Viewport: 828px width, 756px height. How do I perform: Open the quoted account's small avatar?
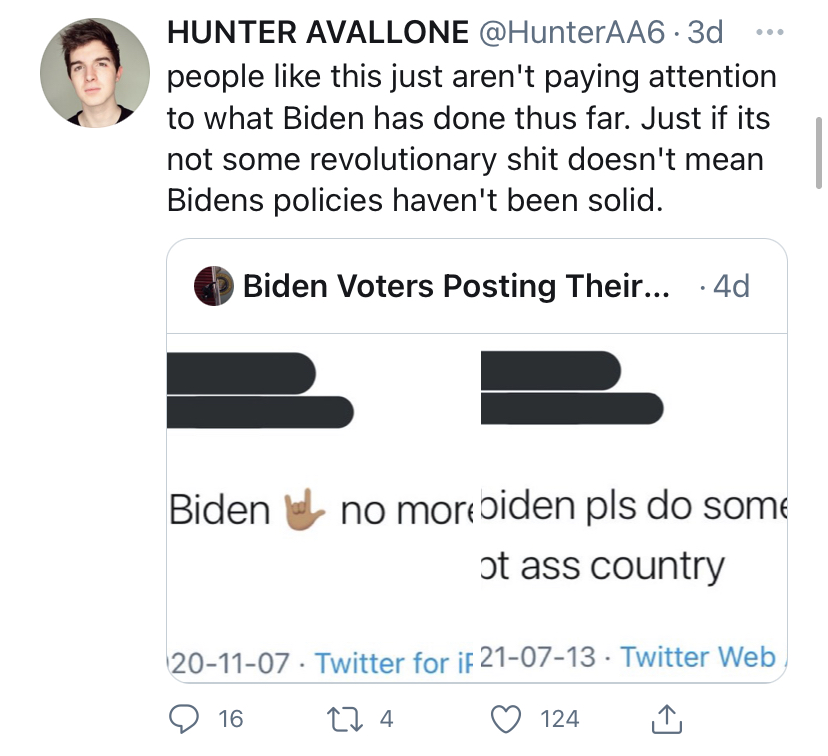coord(214,286)
